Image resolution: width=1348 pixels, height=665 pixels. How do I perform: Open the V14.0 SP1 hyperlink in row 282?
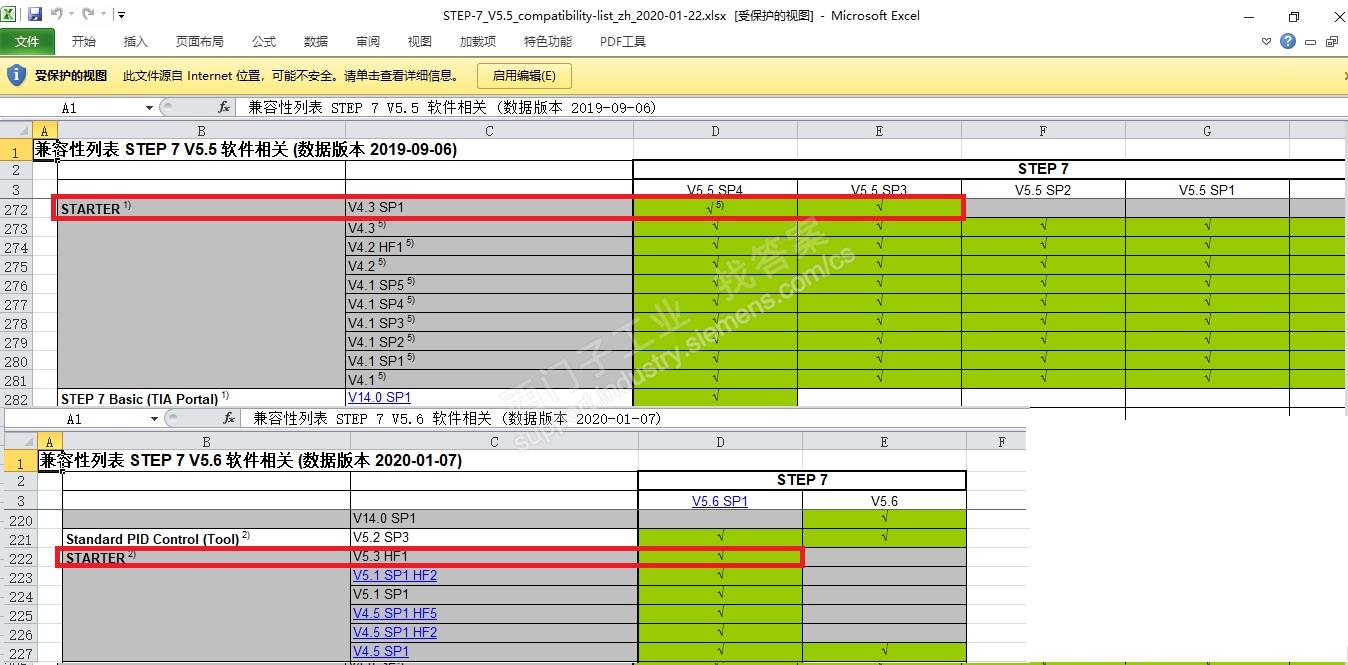[x=379, y=398]
